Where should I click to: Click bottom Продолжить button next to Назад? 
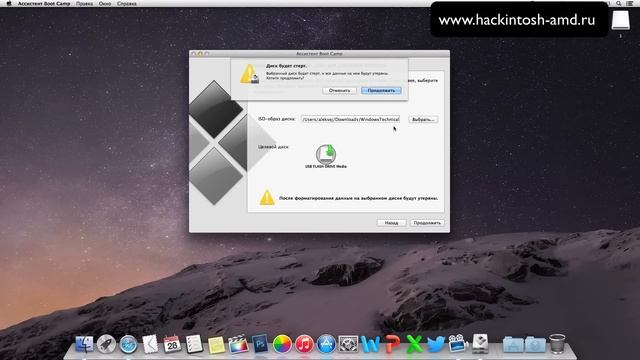pyautogui.click(x=427, y=223)
